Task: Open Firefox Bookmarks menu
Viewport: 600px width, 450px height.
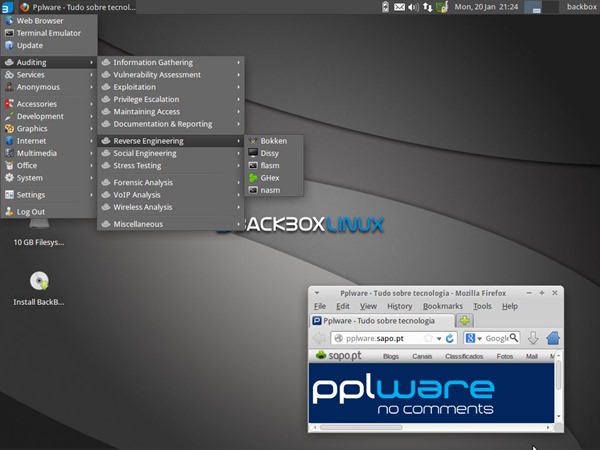Action: 443,306
